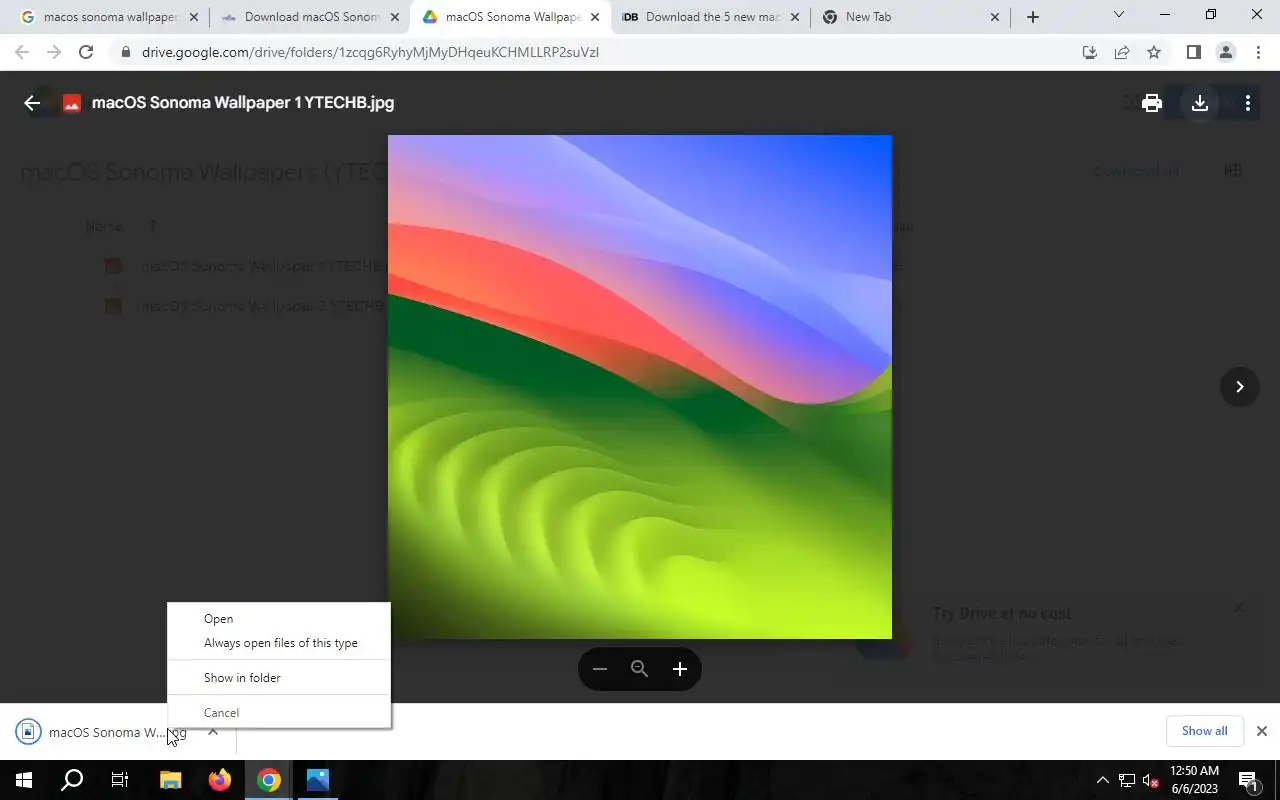The image size is (1280, 800).
Task: Open the Chrome profile menu
Action: pyautogui.click(x=1226, y=52)
